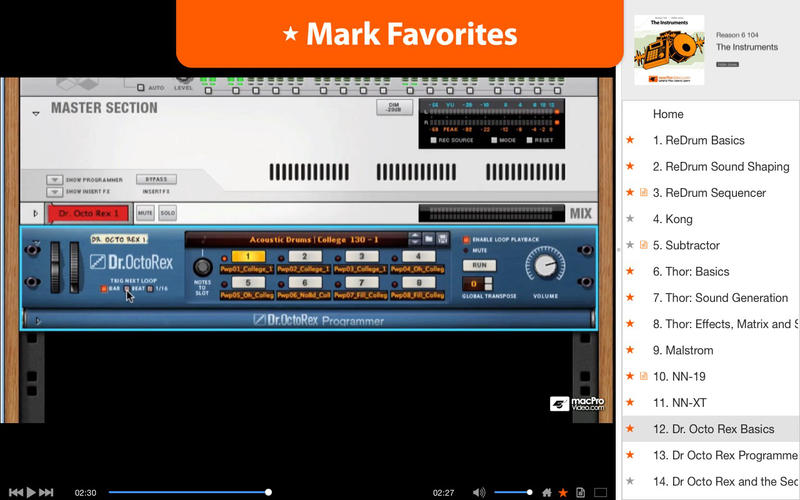800x500 pixels.
Task: Set Trig Next Loop to 1/16
Action: click(x=150, y=289)
